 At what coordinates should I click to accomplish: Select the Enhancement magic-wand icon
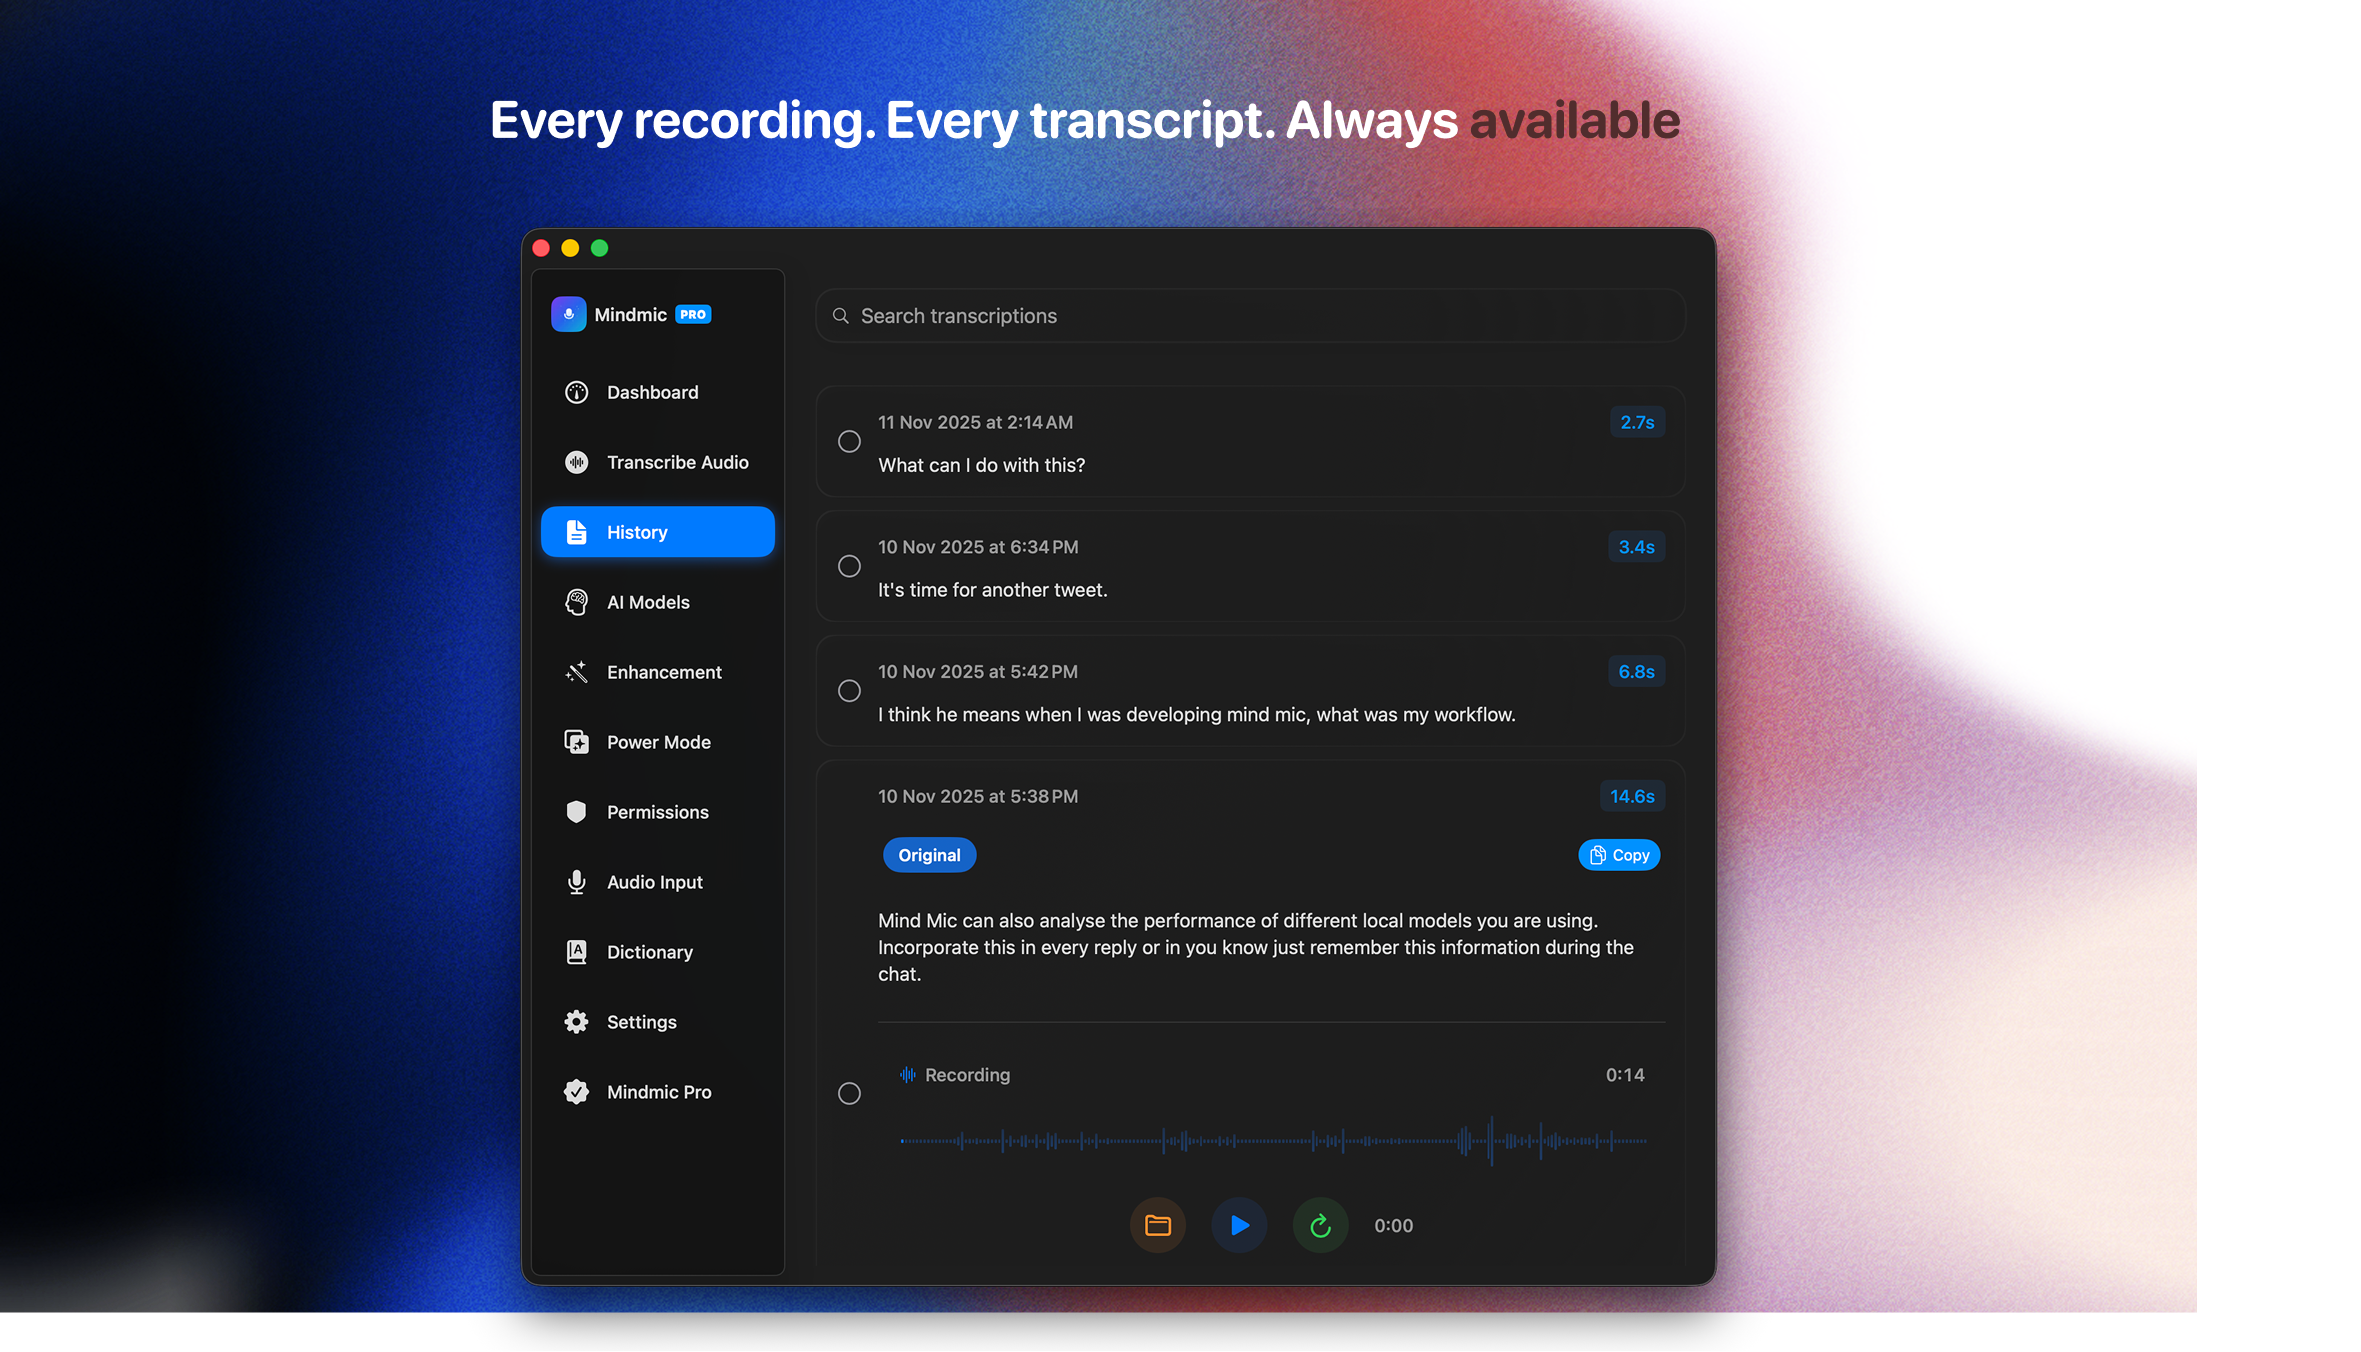point(576,672)
